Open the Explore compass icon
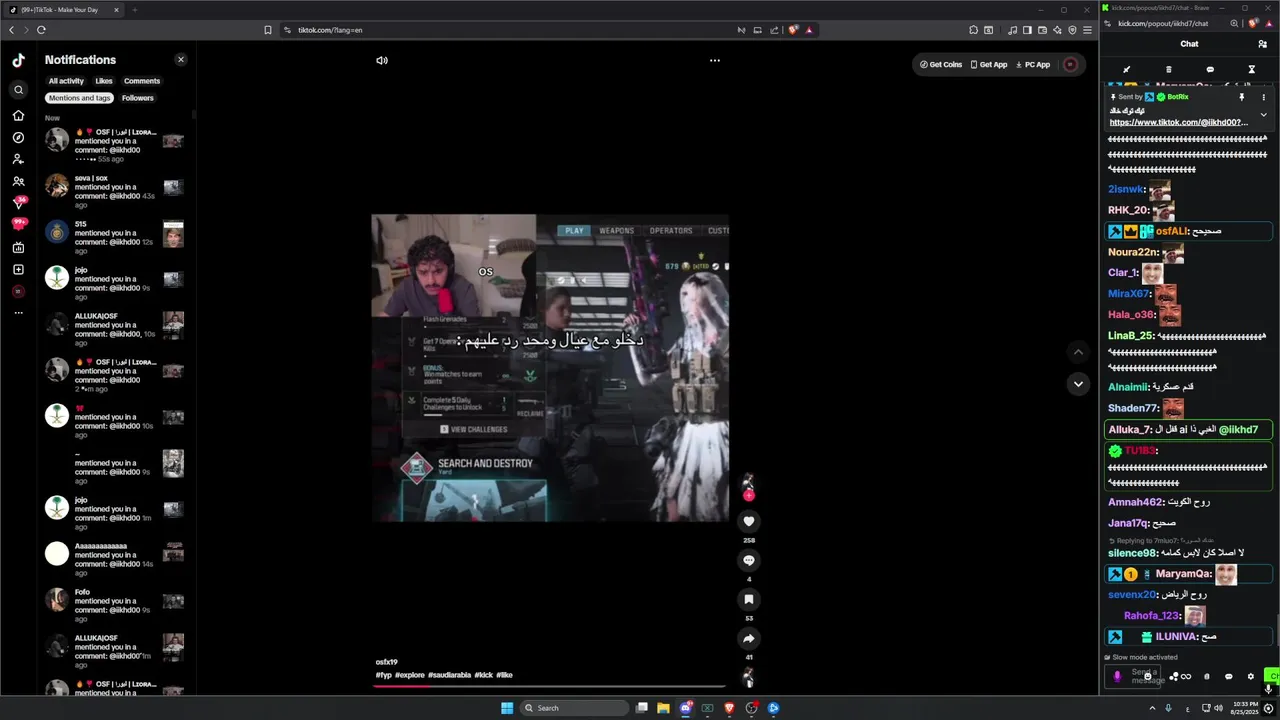The height and width of the screenshot is (720, 1280). tap(18, 137)
